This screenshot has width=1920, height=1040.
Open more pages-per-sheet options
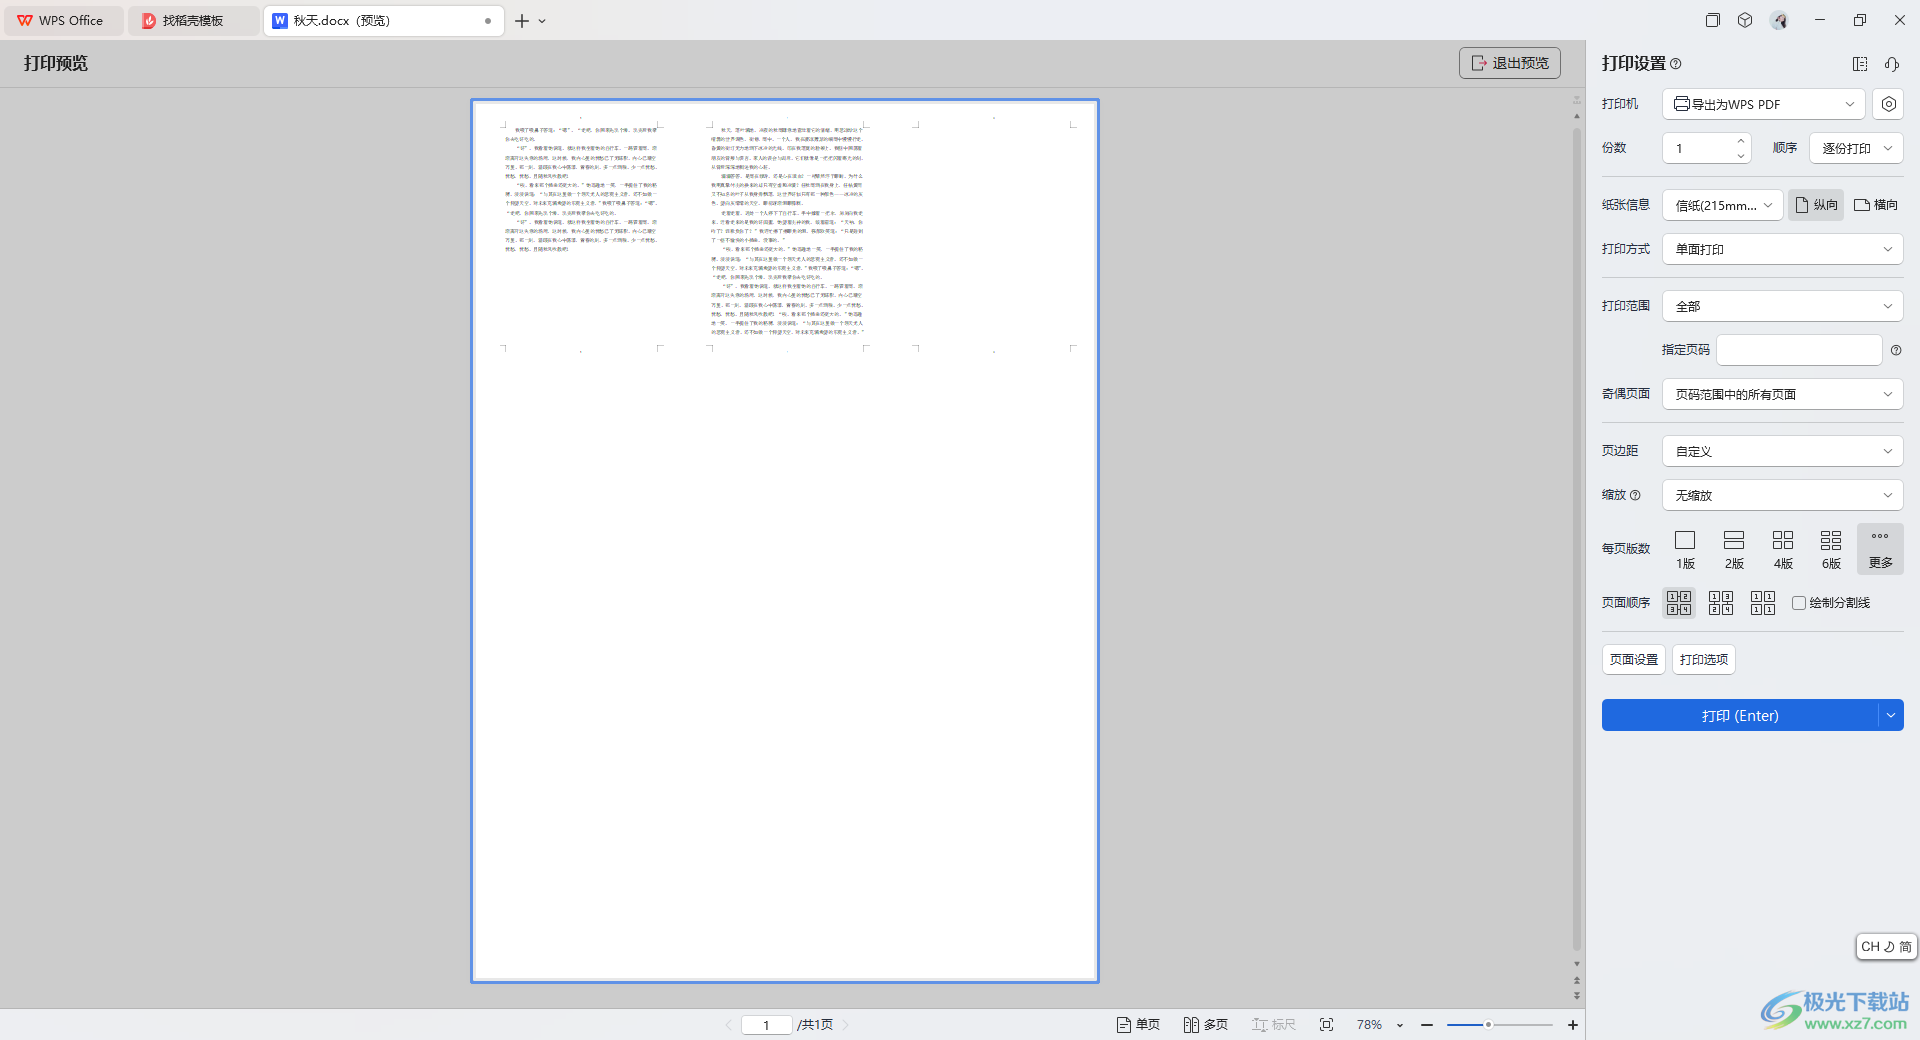[1880, 549]
